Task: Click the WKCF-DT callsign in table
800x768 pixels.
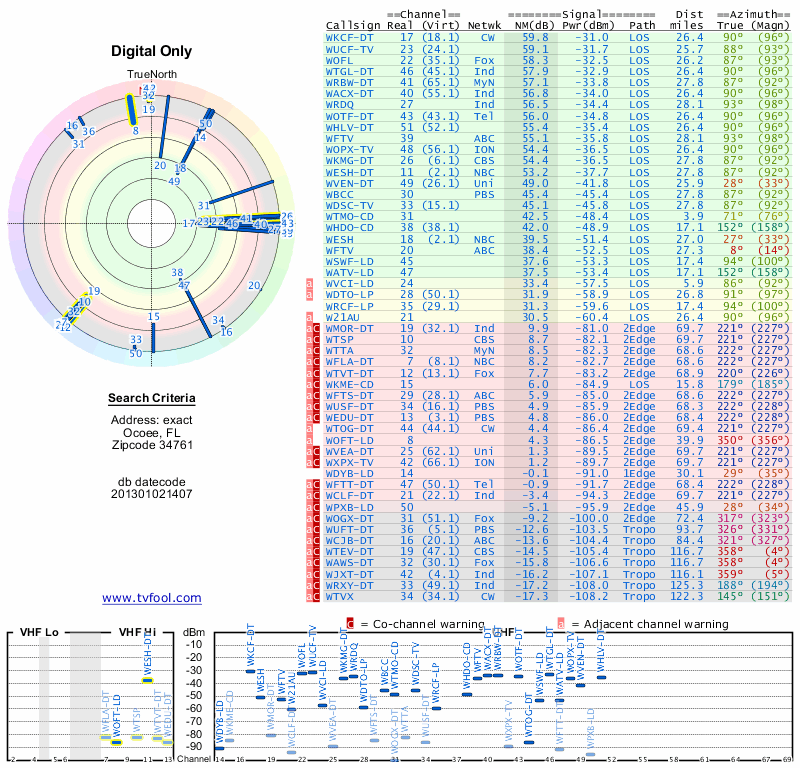Action: coord(349,38)
